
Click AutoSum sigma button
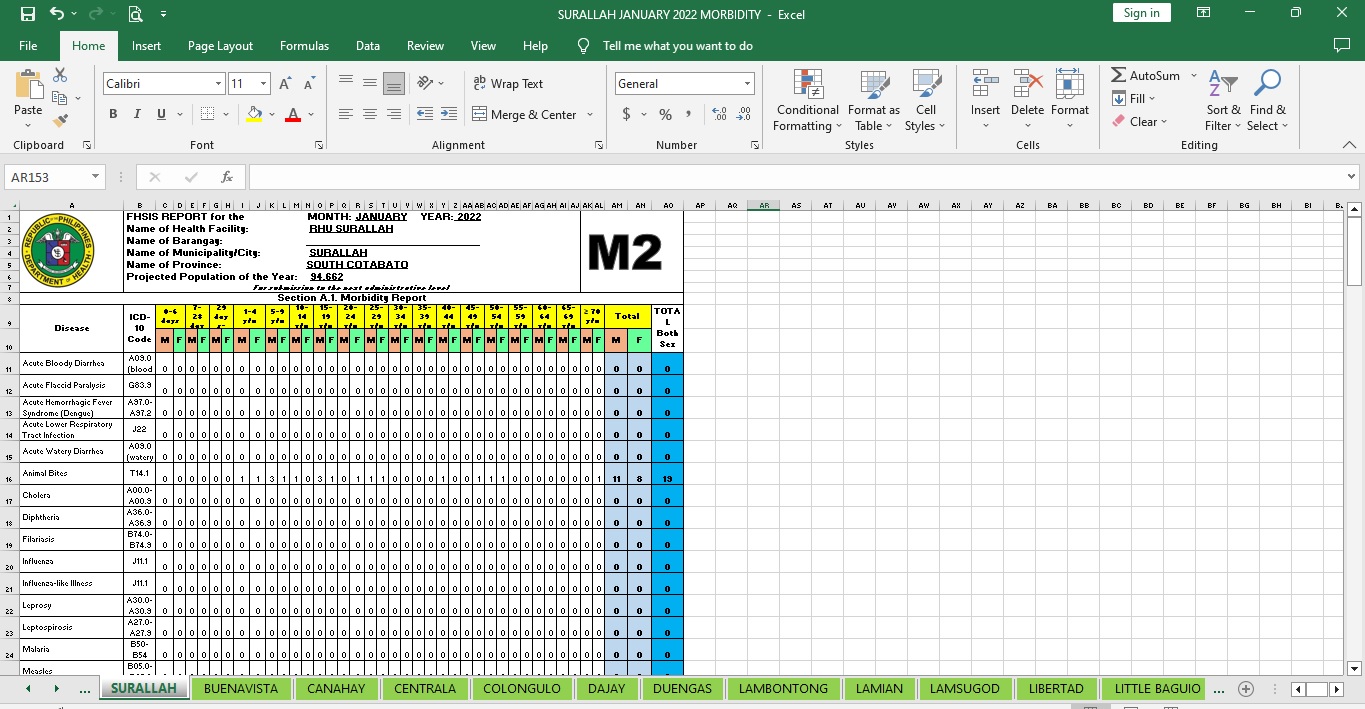click(1146, 75)
